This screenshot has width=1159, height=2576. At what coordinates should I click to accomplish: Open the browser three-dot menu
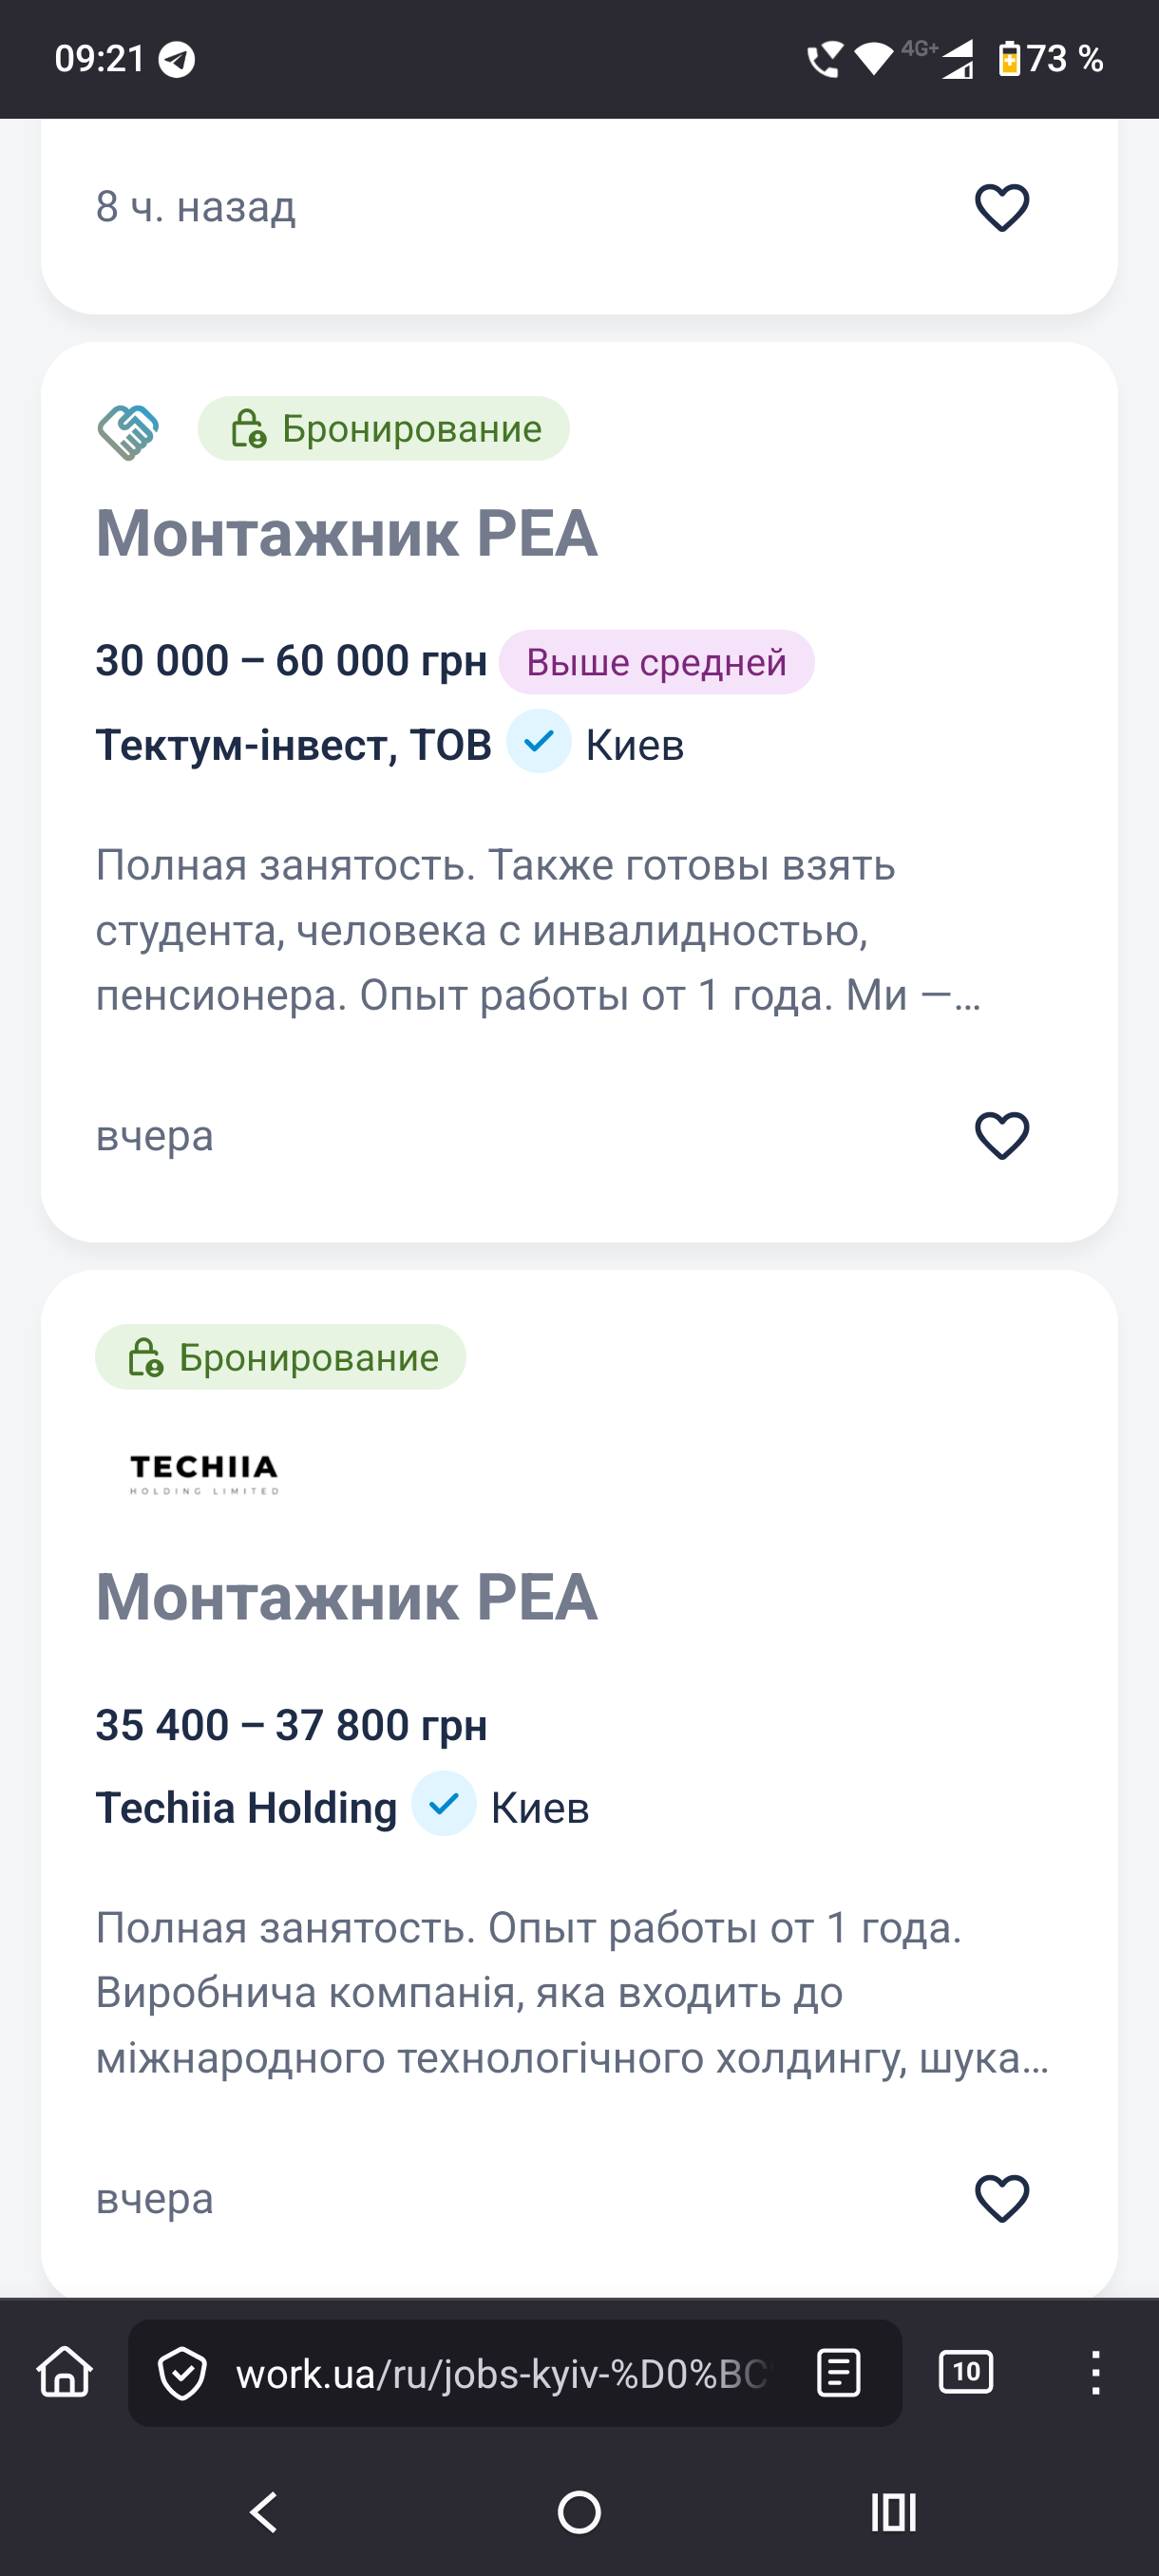tap(1095, 2372)
